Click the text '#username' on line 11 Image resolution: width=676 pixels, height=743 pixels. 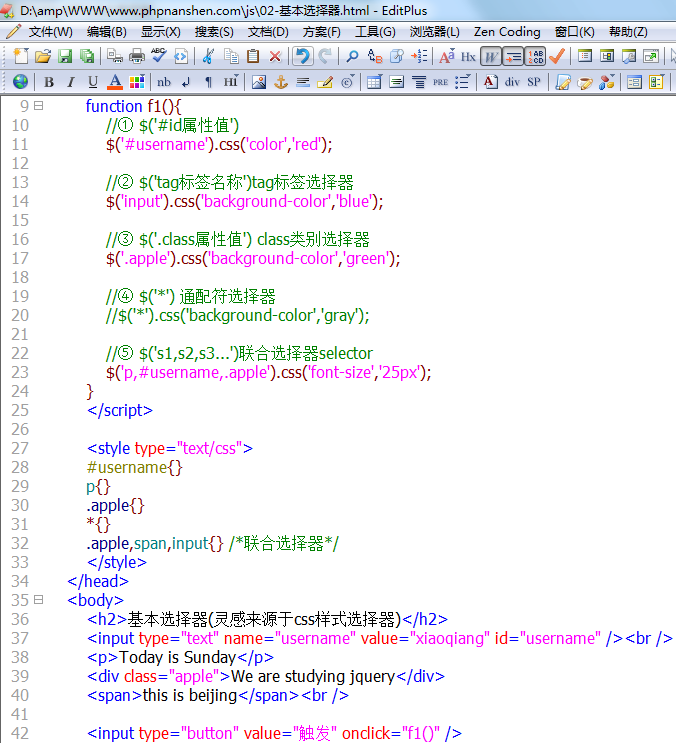point(164,144)
